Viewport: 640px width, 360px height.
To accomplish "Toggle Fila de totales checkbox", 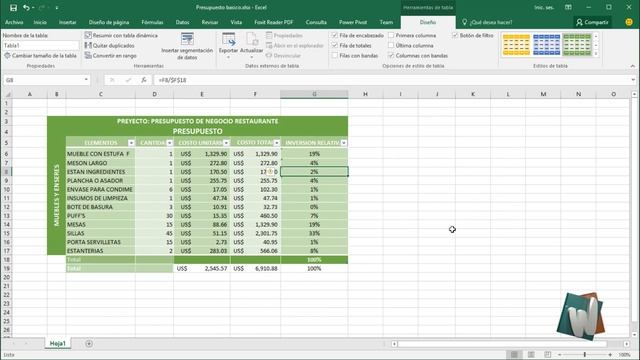I will (x=335, y=45).
